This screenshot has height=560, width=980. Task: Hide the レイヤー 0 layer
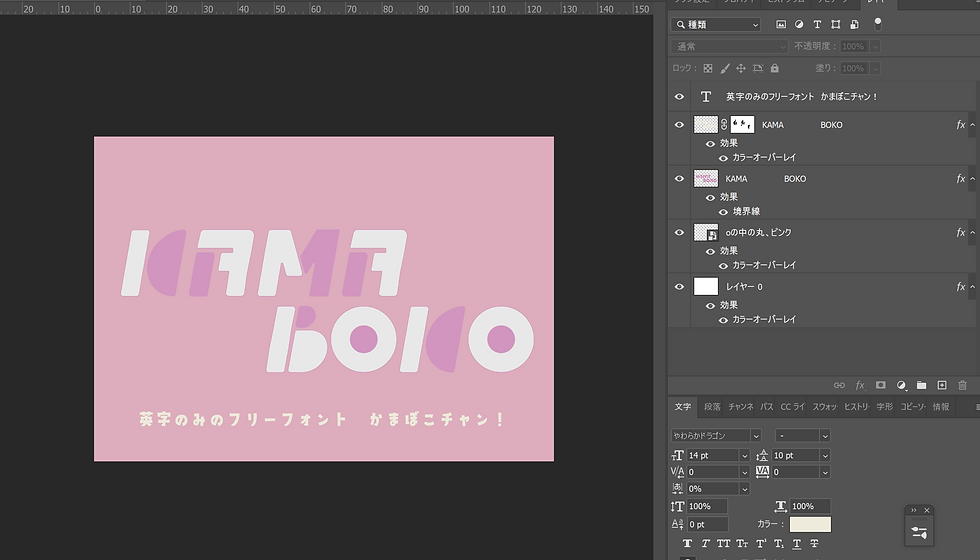679,287
